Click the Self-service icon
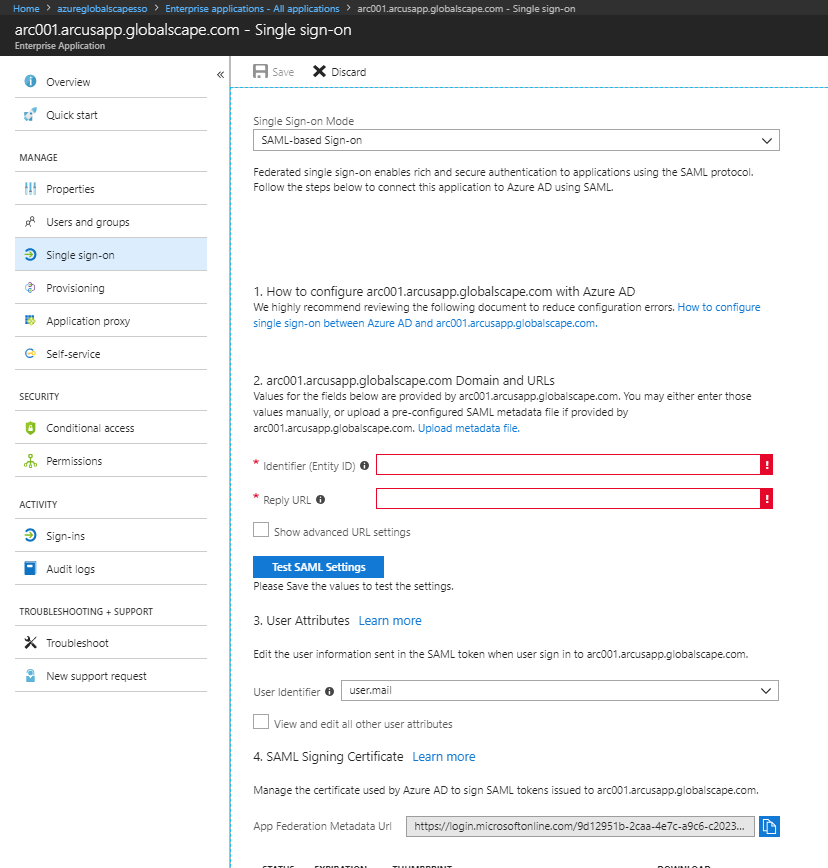 coord(30,354)
